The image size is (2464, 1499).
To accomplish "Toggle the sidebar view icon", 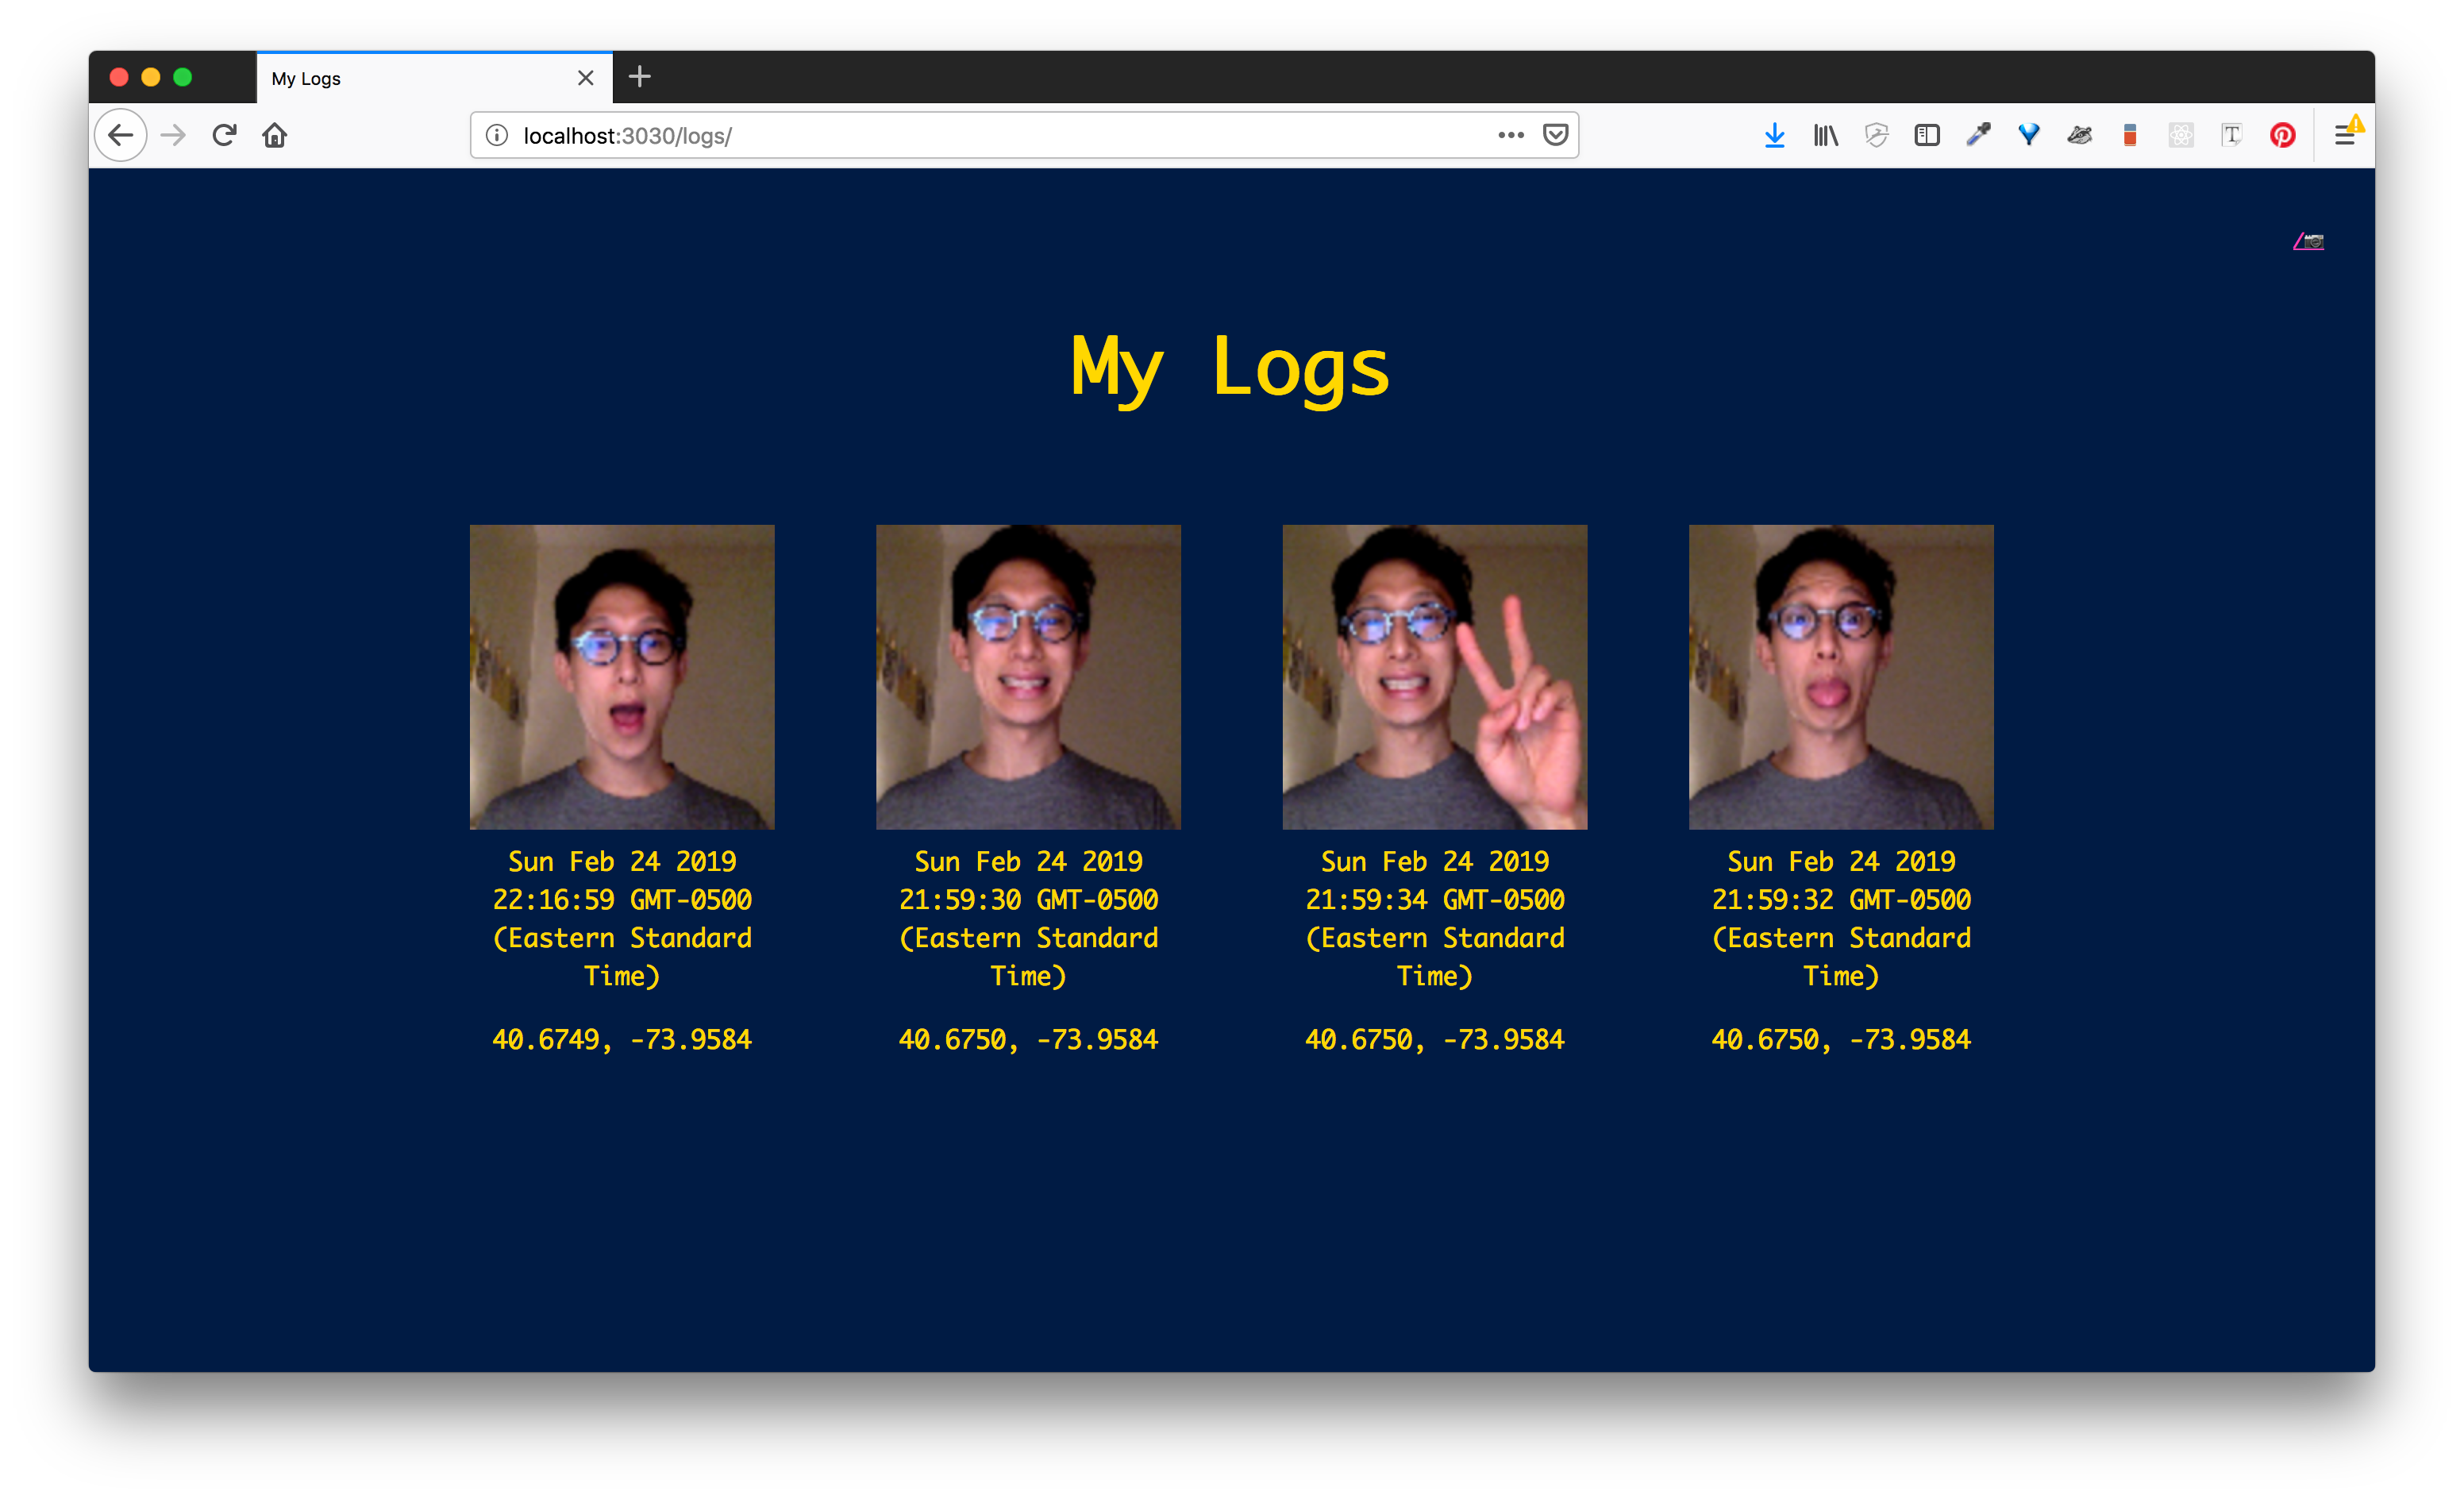I will pos(1927,135).
